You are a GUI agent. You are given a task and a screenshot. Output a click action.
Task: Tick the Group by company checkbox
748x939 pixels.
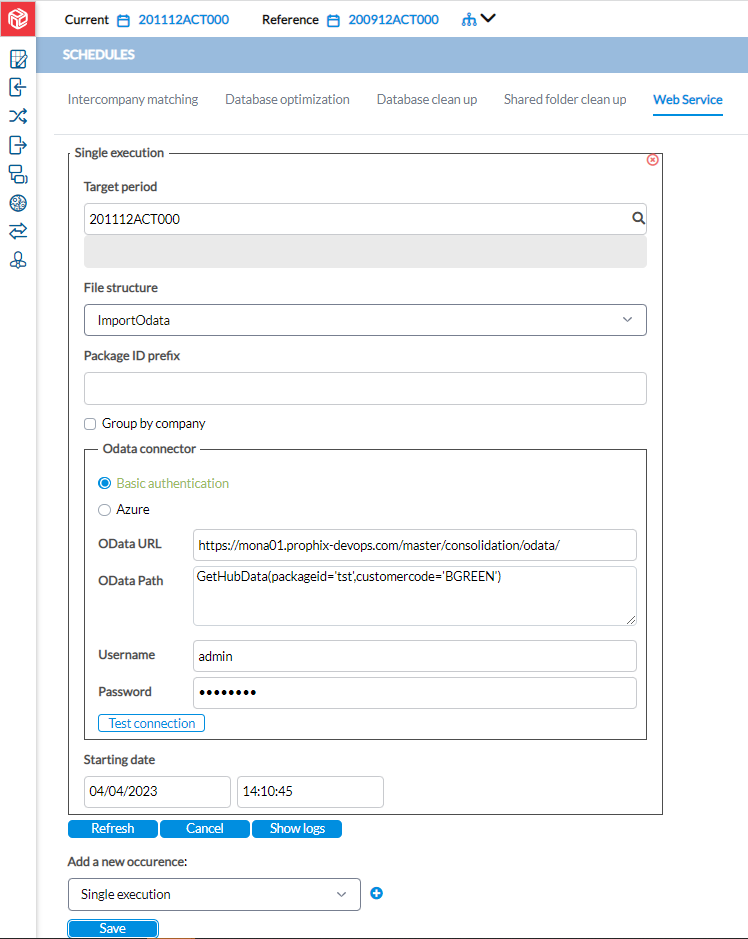[x=90, y=424]
